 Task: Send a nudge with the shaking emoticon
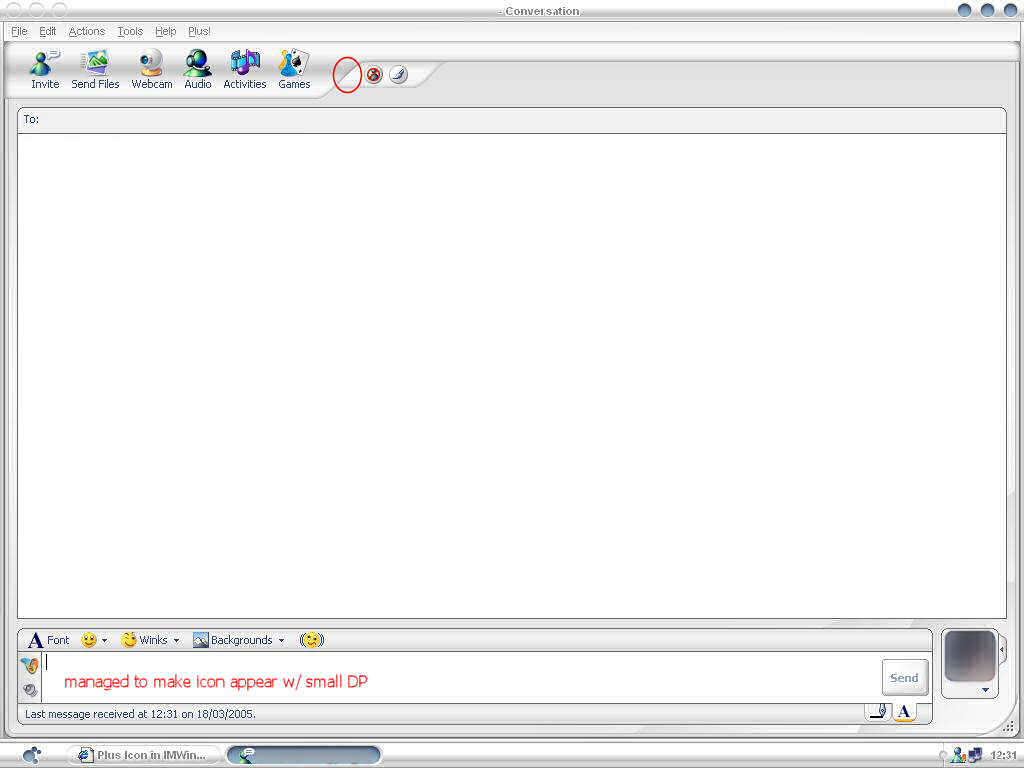[312, 640]
